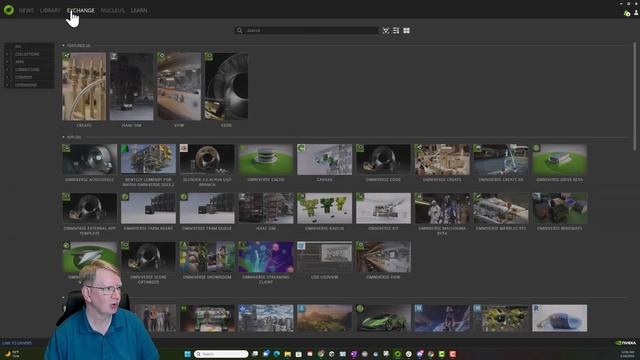Open Omniverse Streaming Client tile
640x360 pixels.
(266, 257)
